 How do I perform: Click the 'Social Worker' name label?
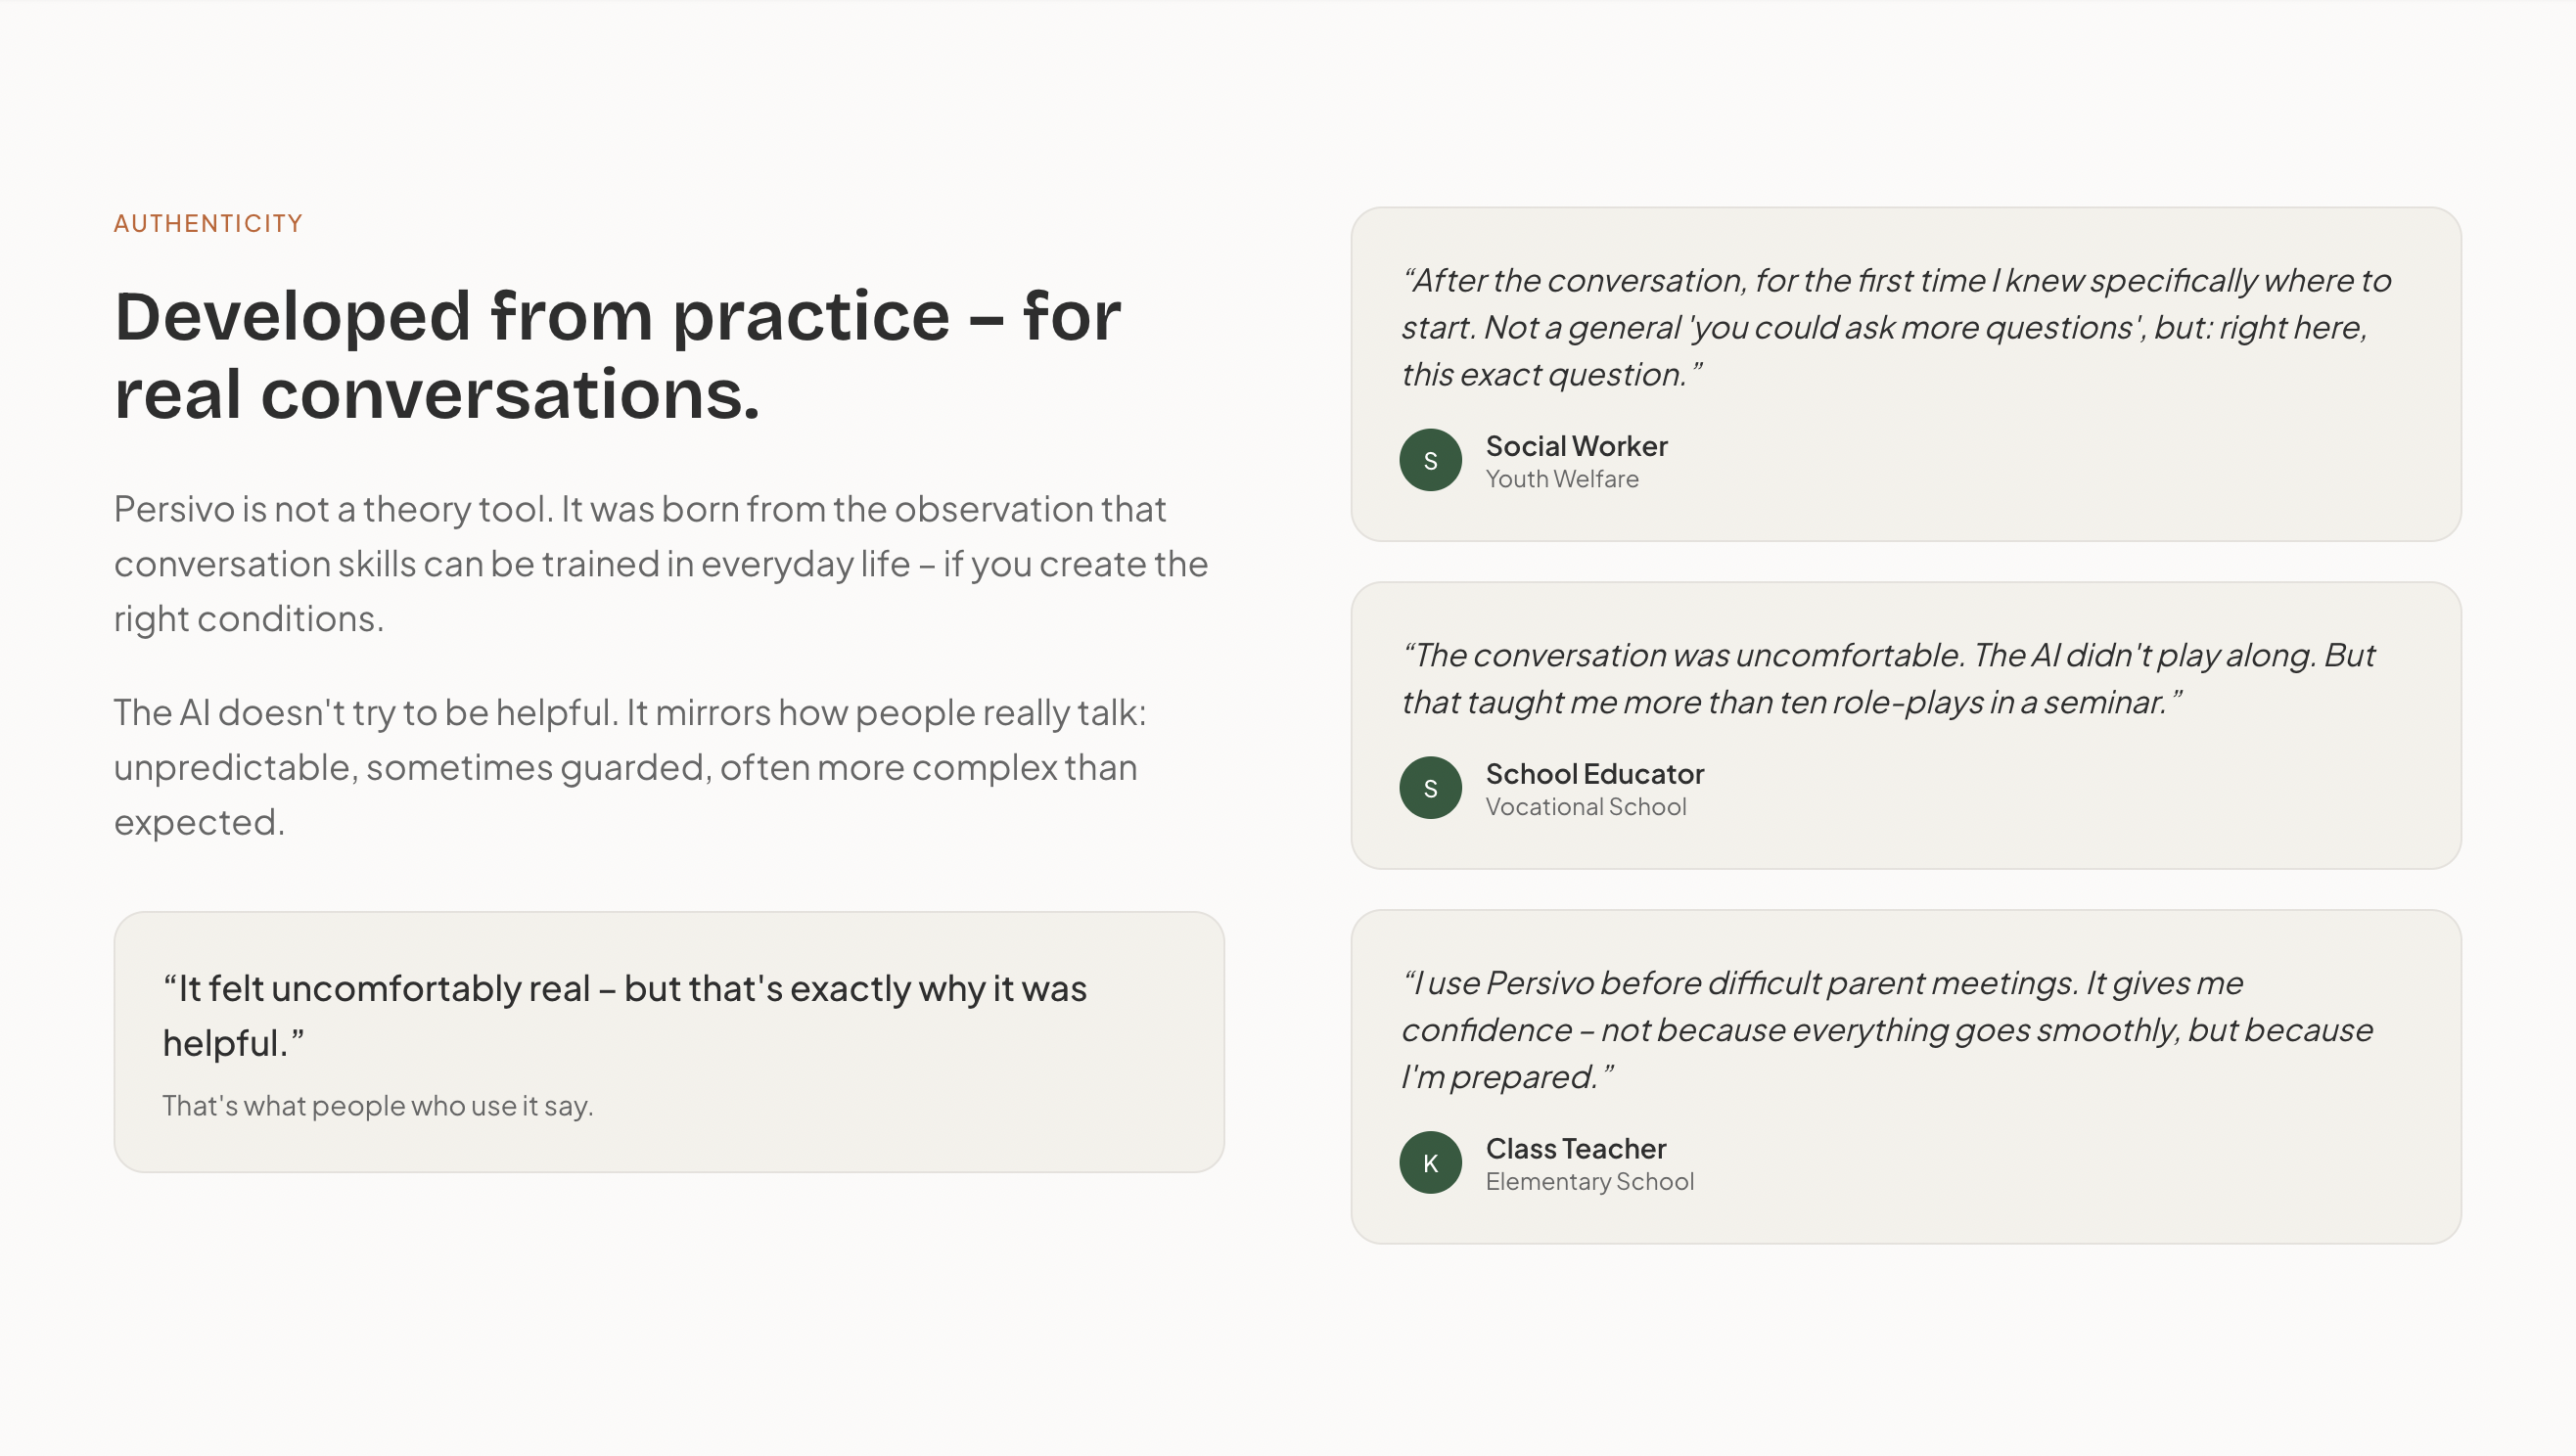(1576, 446)
